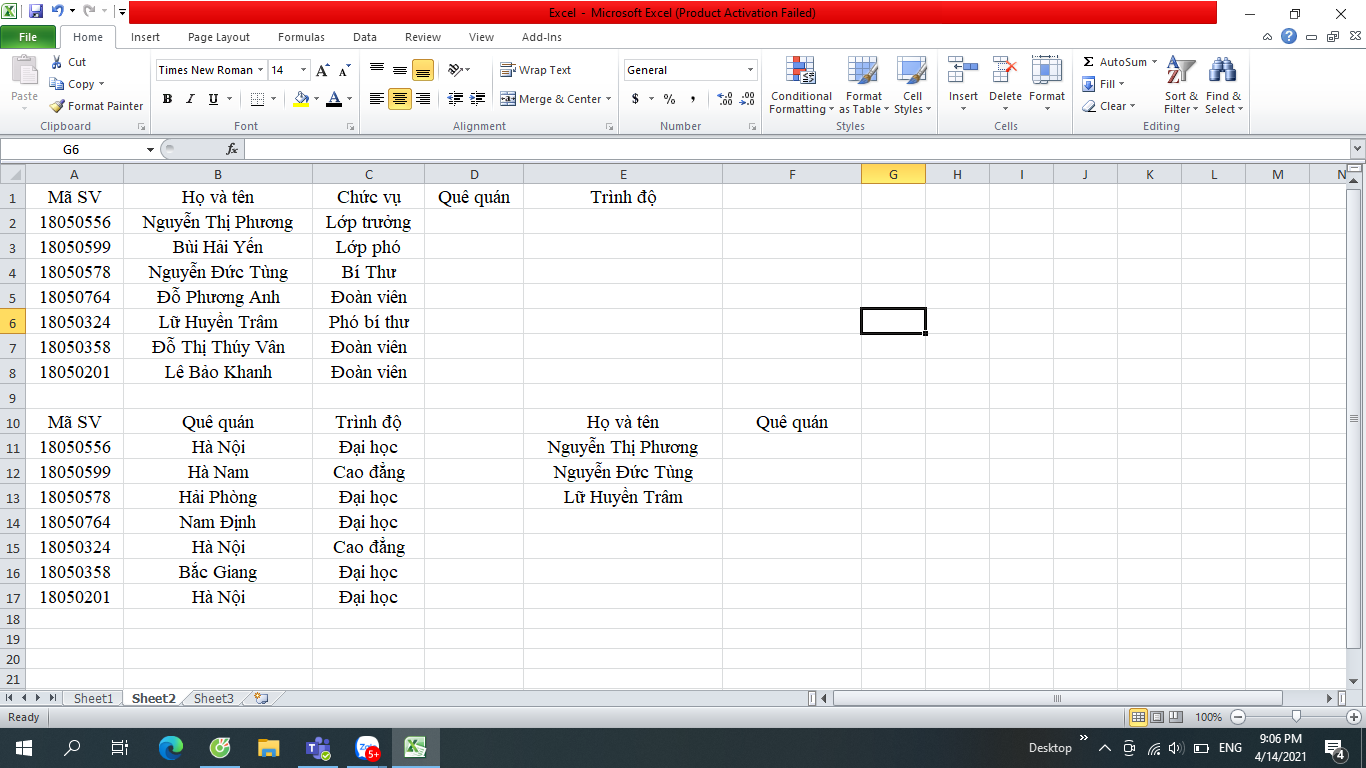Click the Paste icon
Viewport: 1366px width, 768px height.
coord(24,72)
